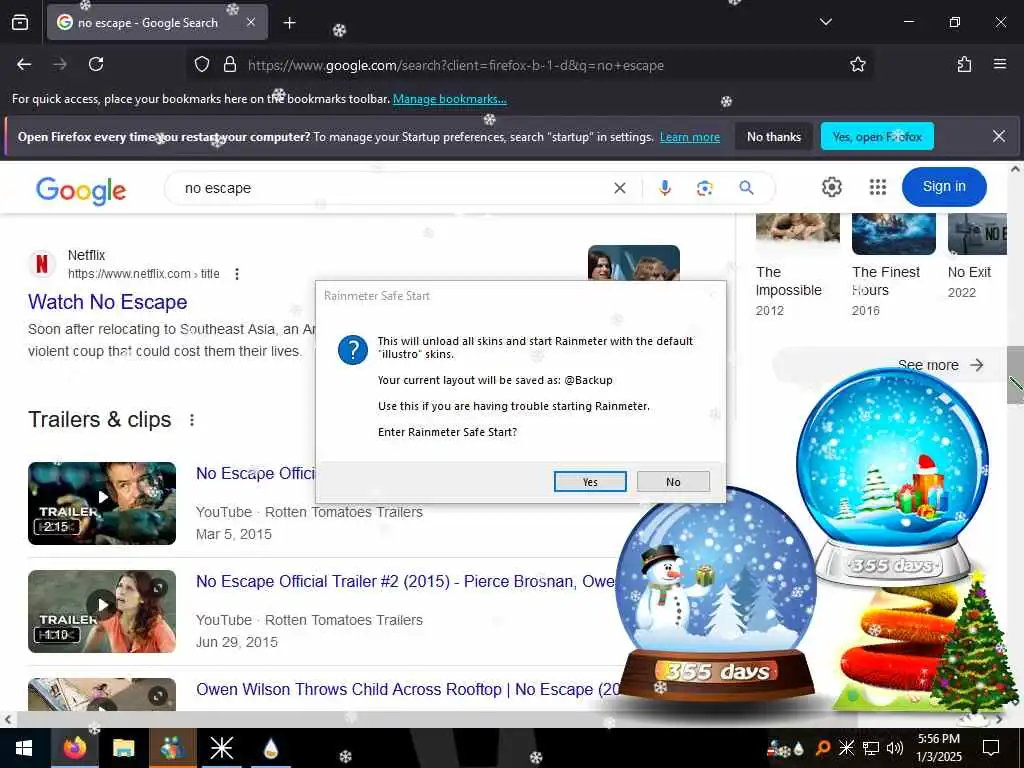
Task: Click the See more arrow button
Action: click(x=976, y=365)
